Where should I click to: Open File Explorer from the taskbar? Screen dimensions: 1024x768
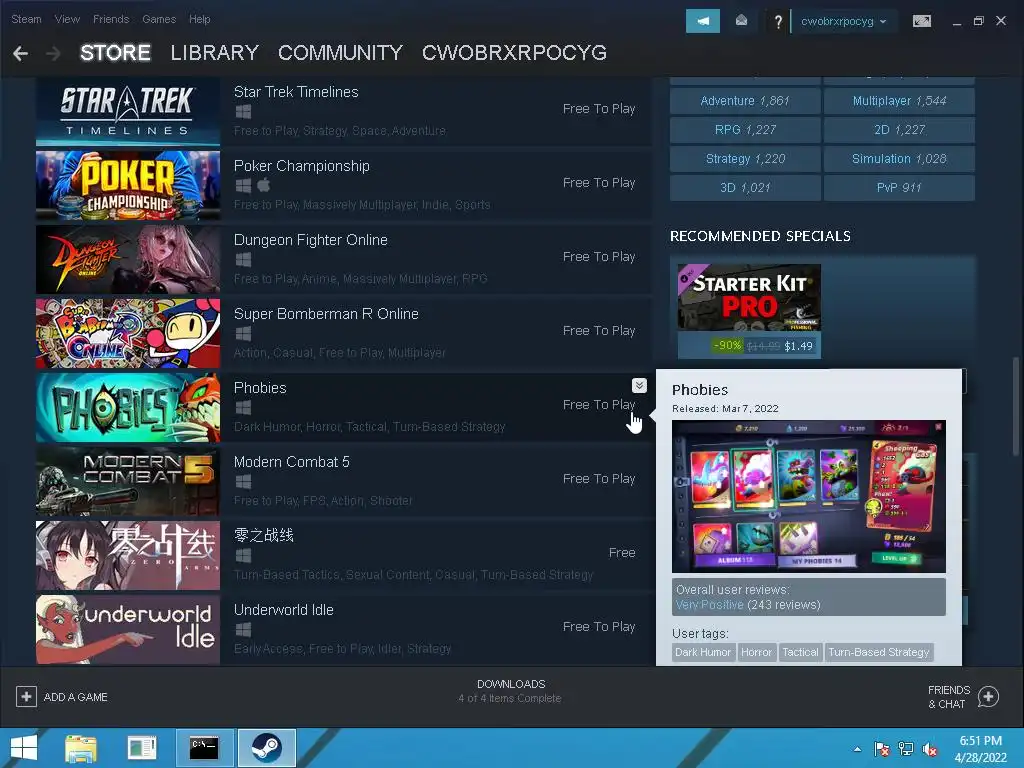pos(81,748)
